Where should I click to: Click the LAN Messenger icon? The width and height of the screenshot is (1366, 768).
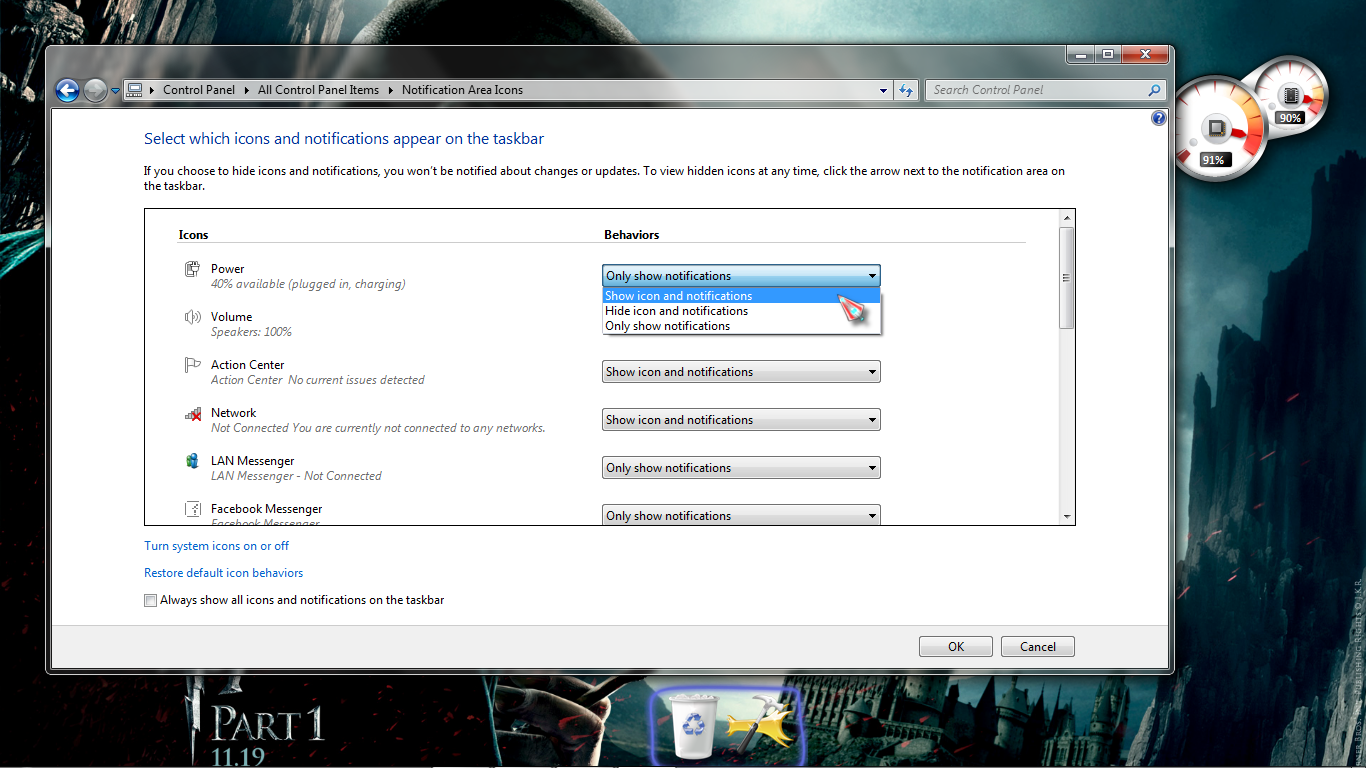[x=193, y=461]
